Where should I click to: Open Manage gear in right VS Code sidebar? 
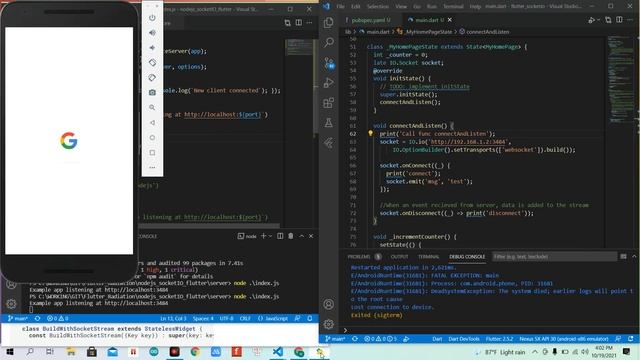(329, 324)
